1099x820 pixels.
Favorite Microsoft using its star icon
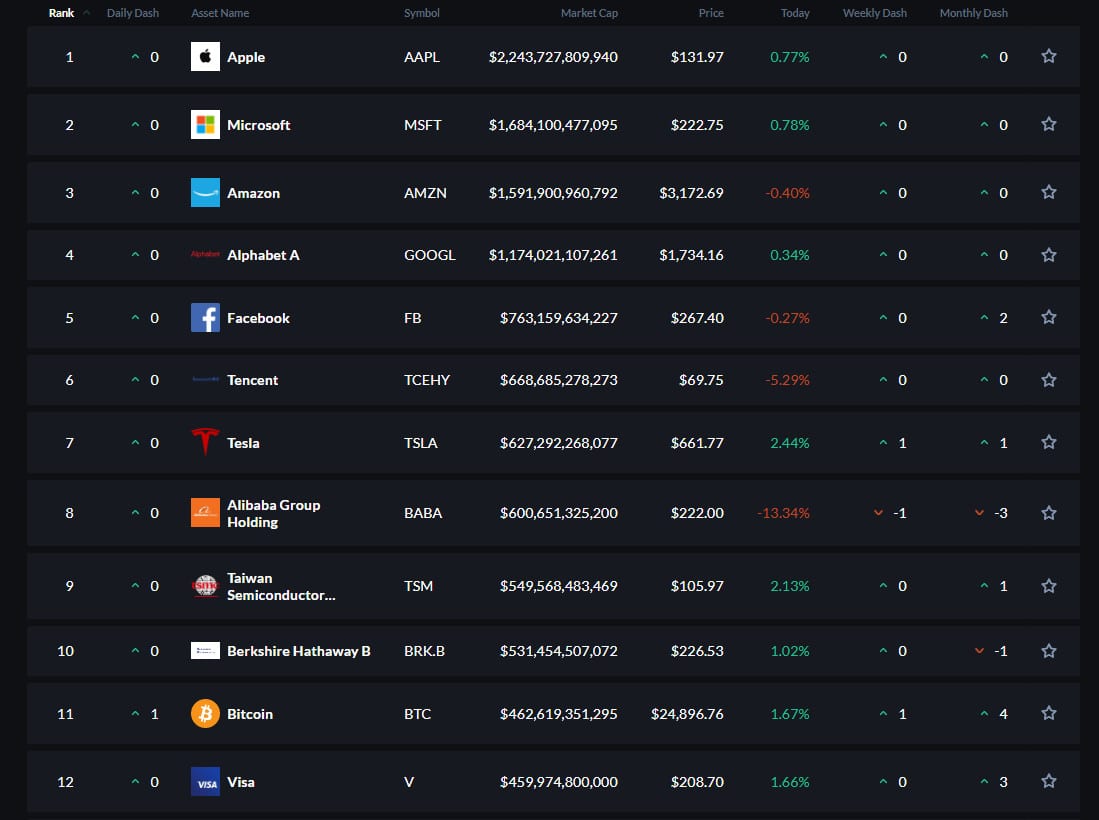coord(1049,124)
